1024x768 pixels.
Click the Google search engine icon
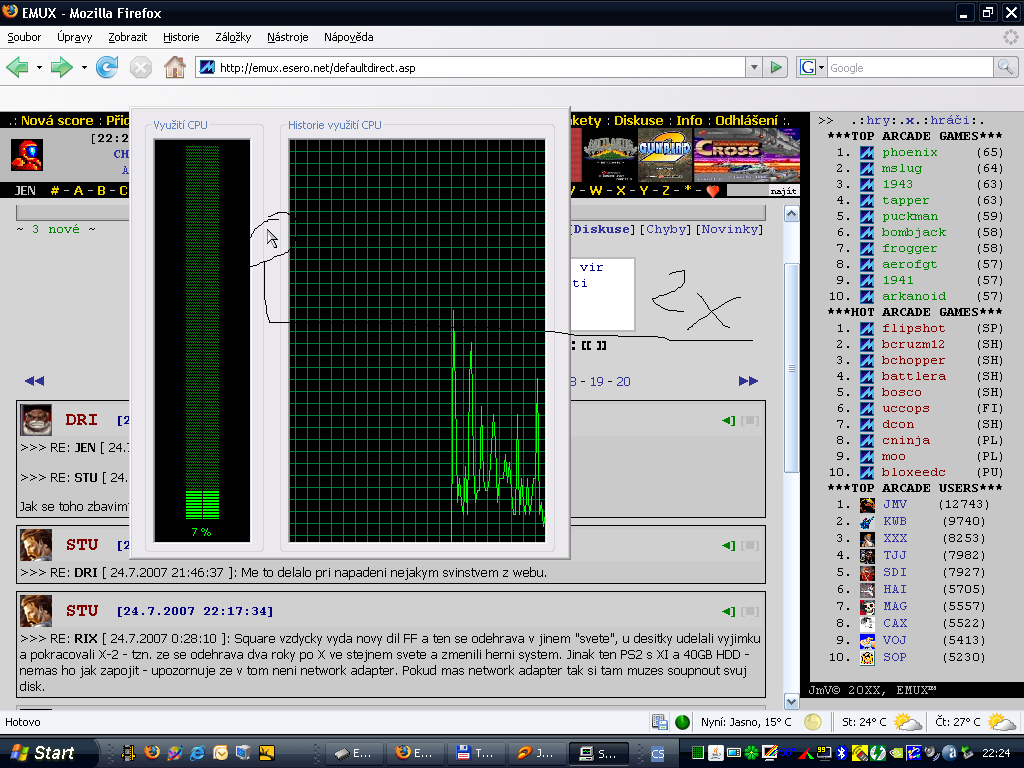[x=808, y=67]
